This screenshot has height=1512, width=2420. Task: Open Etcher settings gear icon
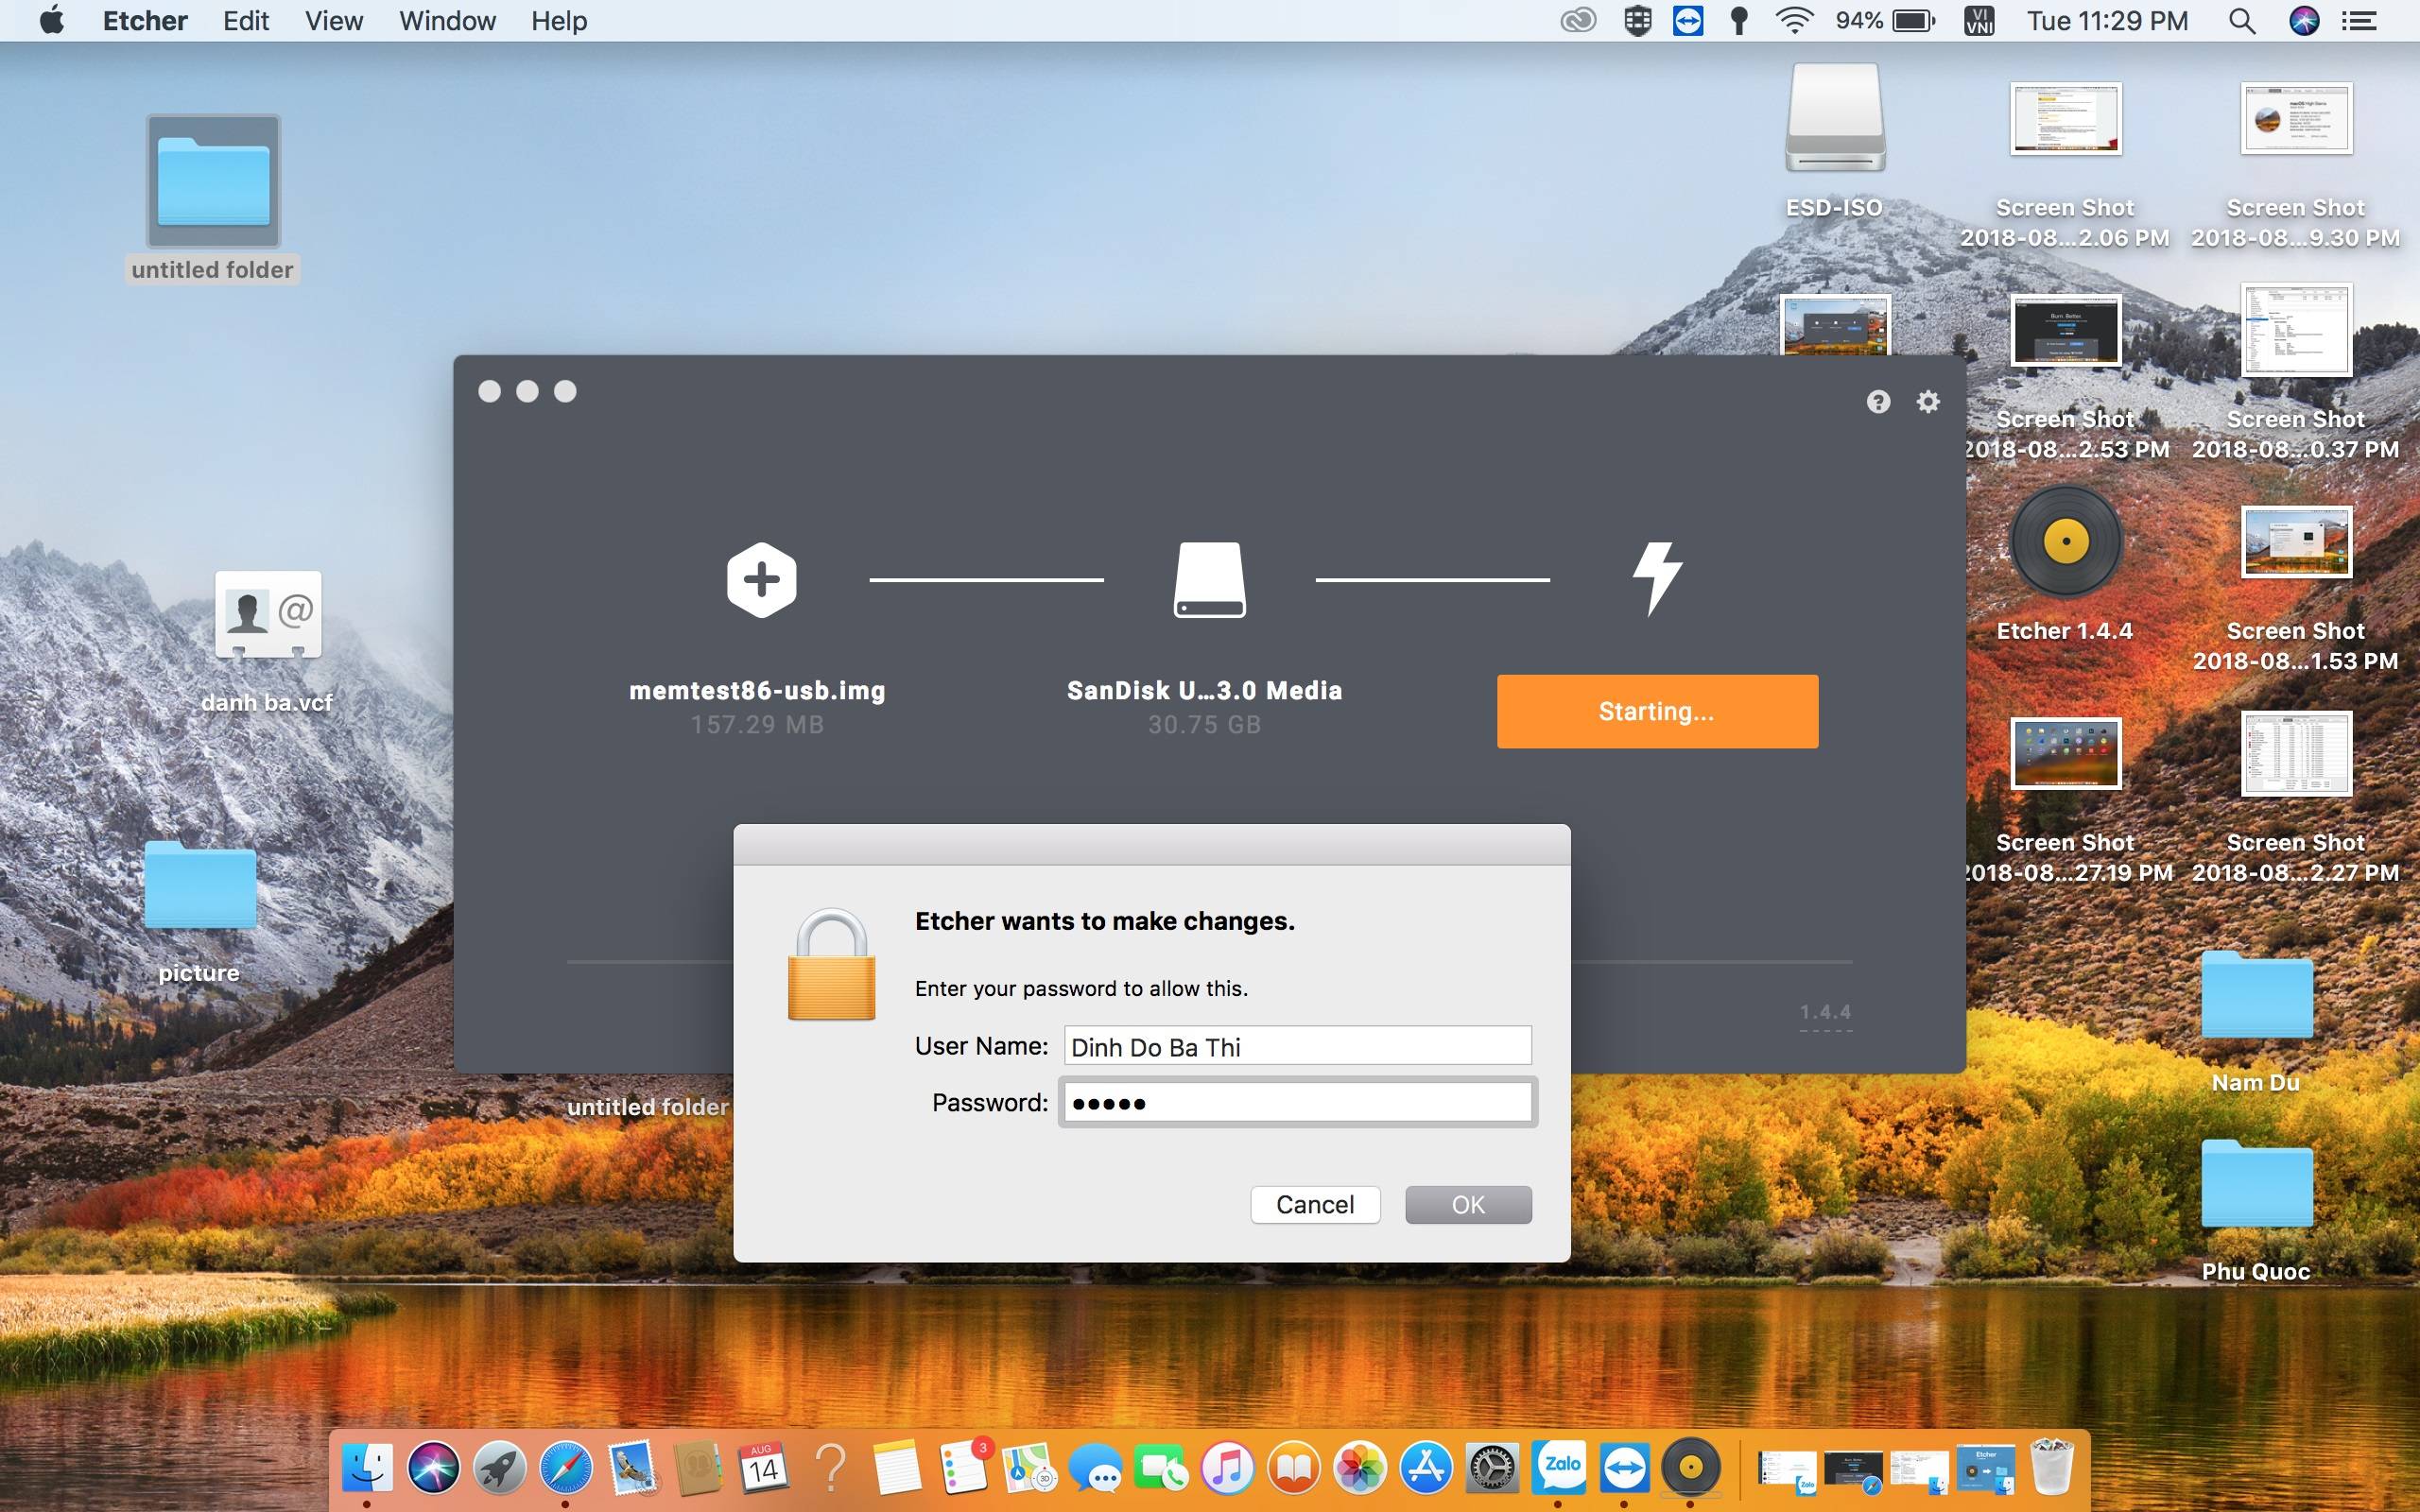[1928, 402]
